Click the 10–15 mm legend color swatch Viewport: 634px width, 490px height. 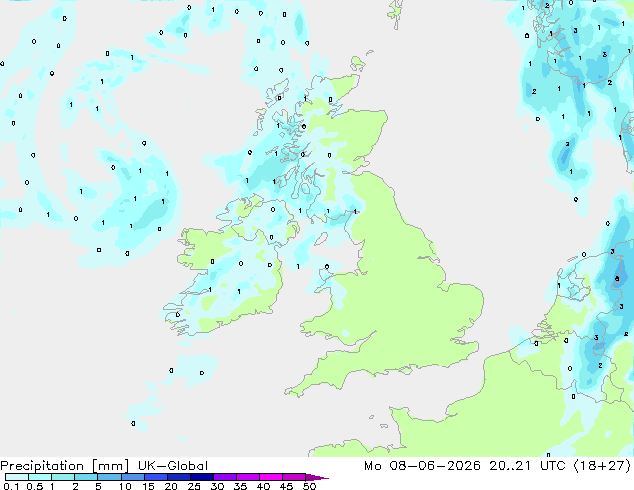[x=133, y=477]
